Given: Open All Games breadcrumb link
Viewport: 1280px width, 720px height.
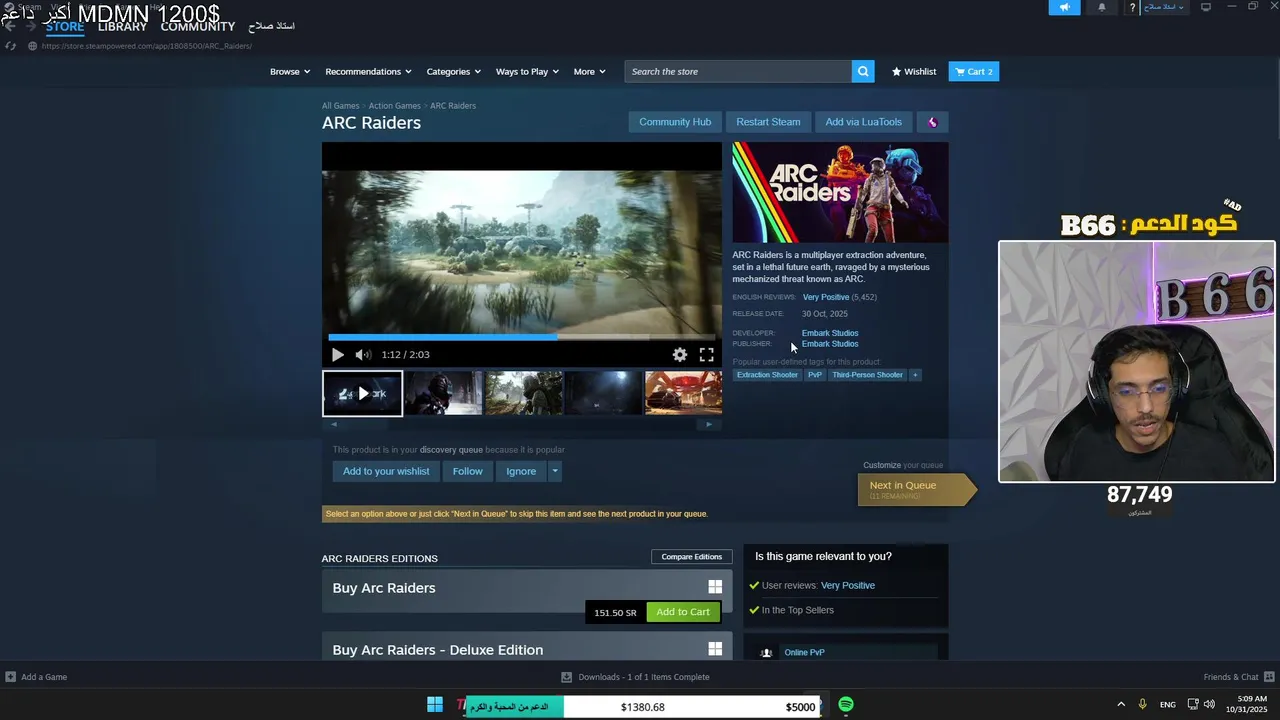Looking at the screenshot, I should point(340,106).
